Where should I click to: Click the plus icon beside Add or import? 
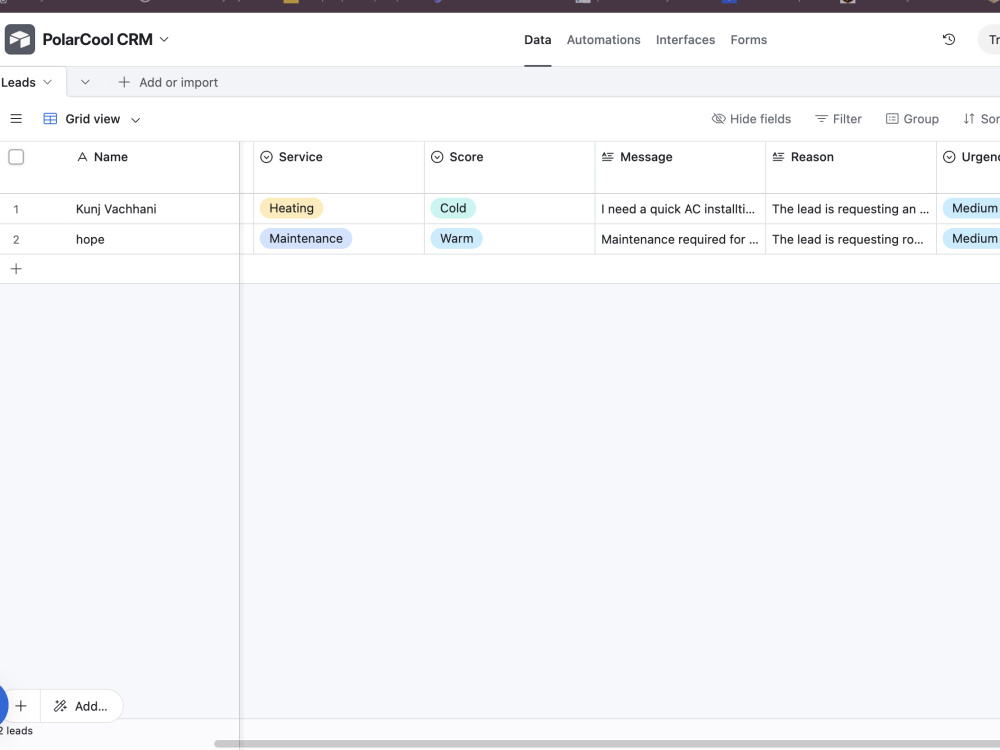[x=124, y=82]
